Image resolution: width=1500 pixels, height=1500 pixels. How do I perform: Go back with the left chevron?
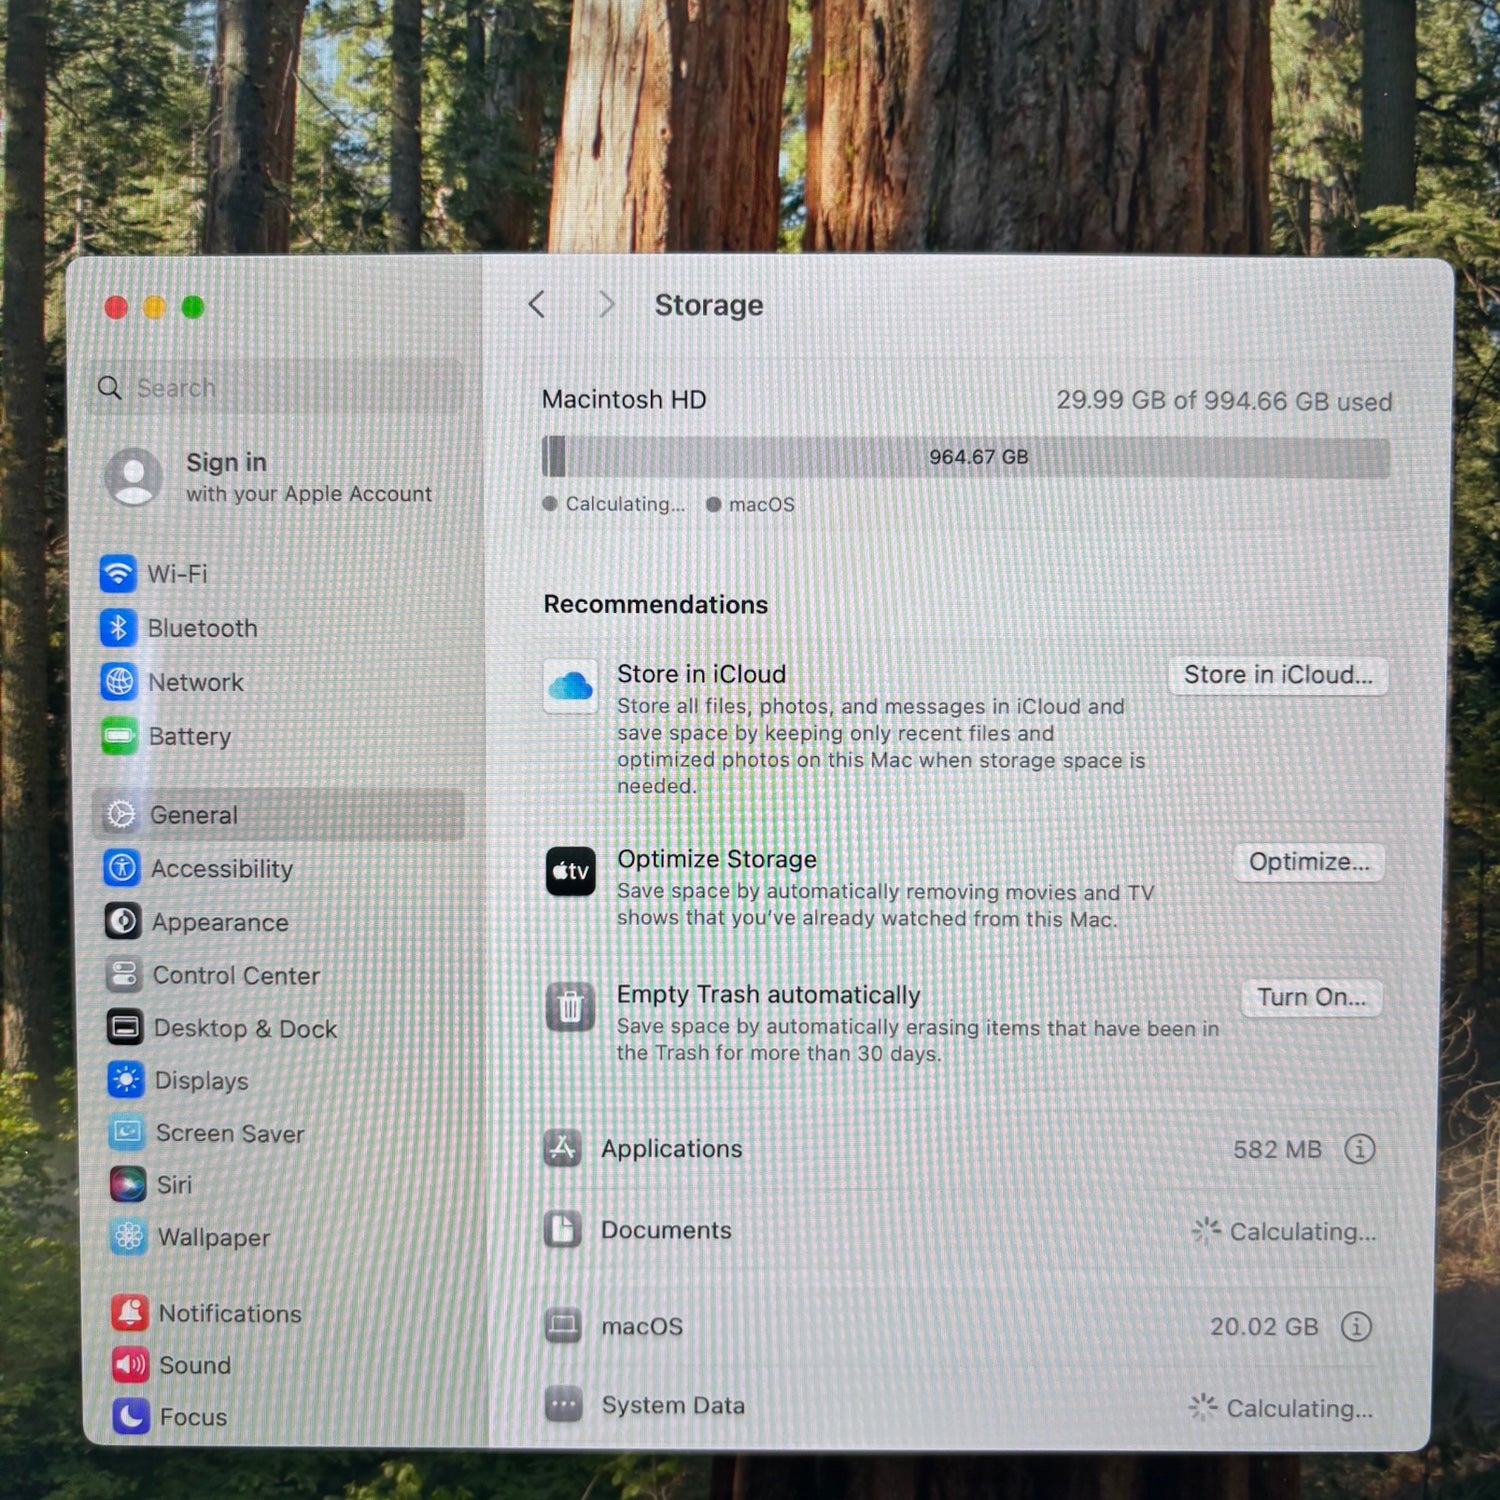coord(537,304)
